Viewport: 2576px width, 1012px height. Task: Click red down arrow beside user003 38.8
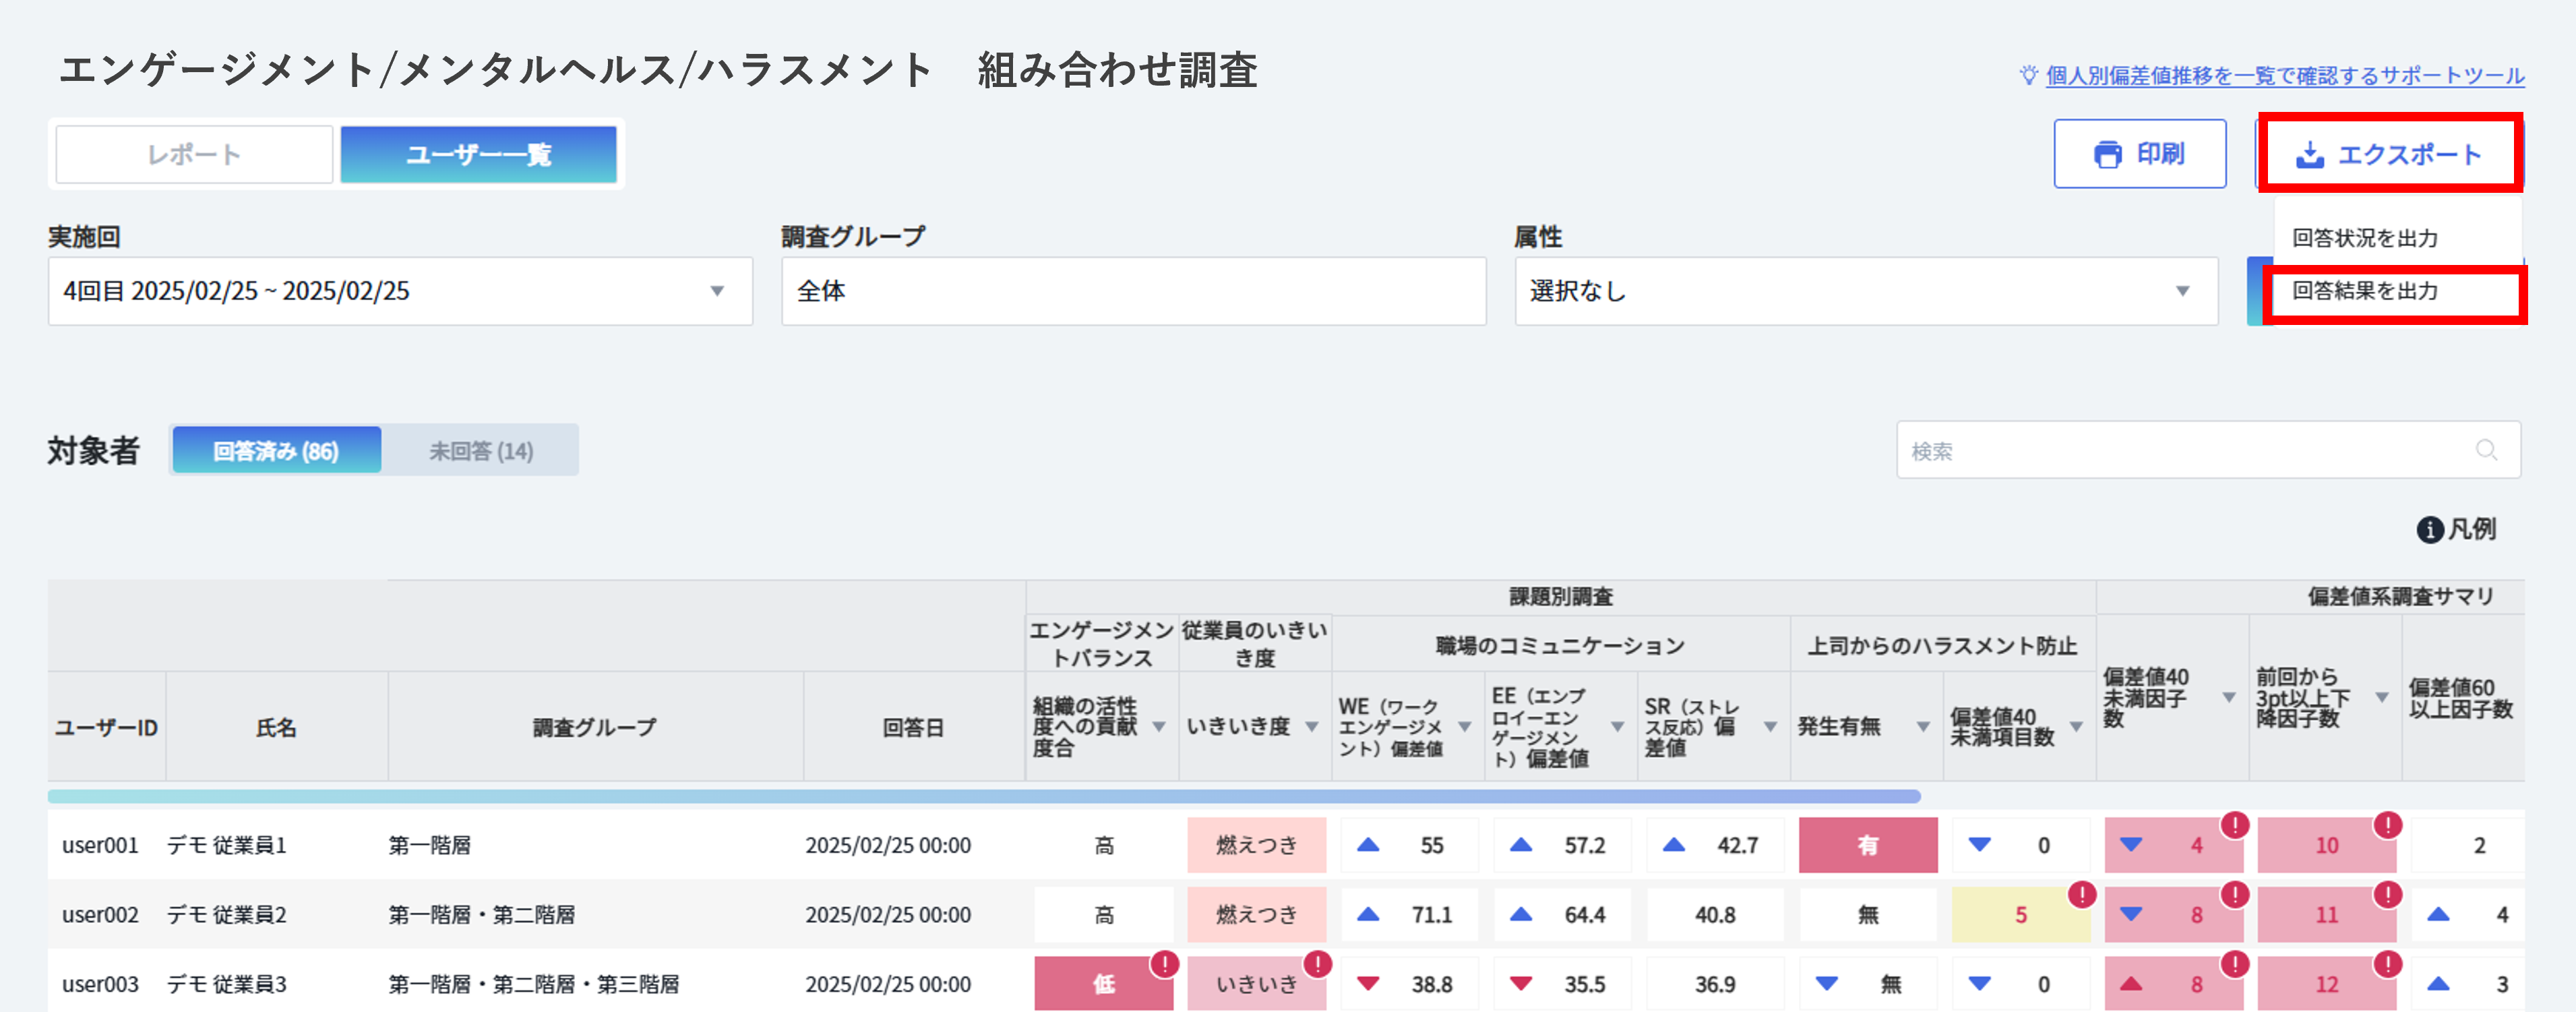point(1368,984)
